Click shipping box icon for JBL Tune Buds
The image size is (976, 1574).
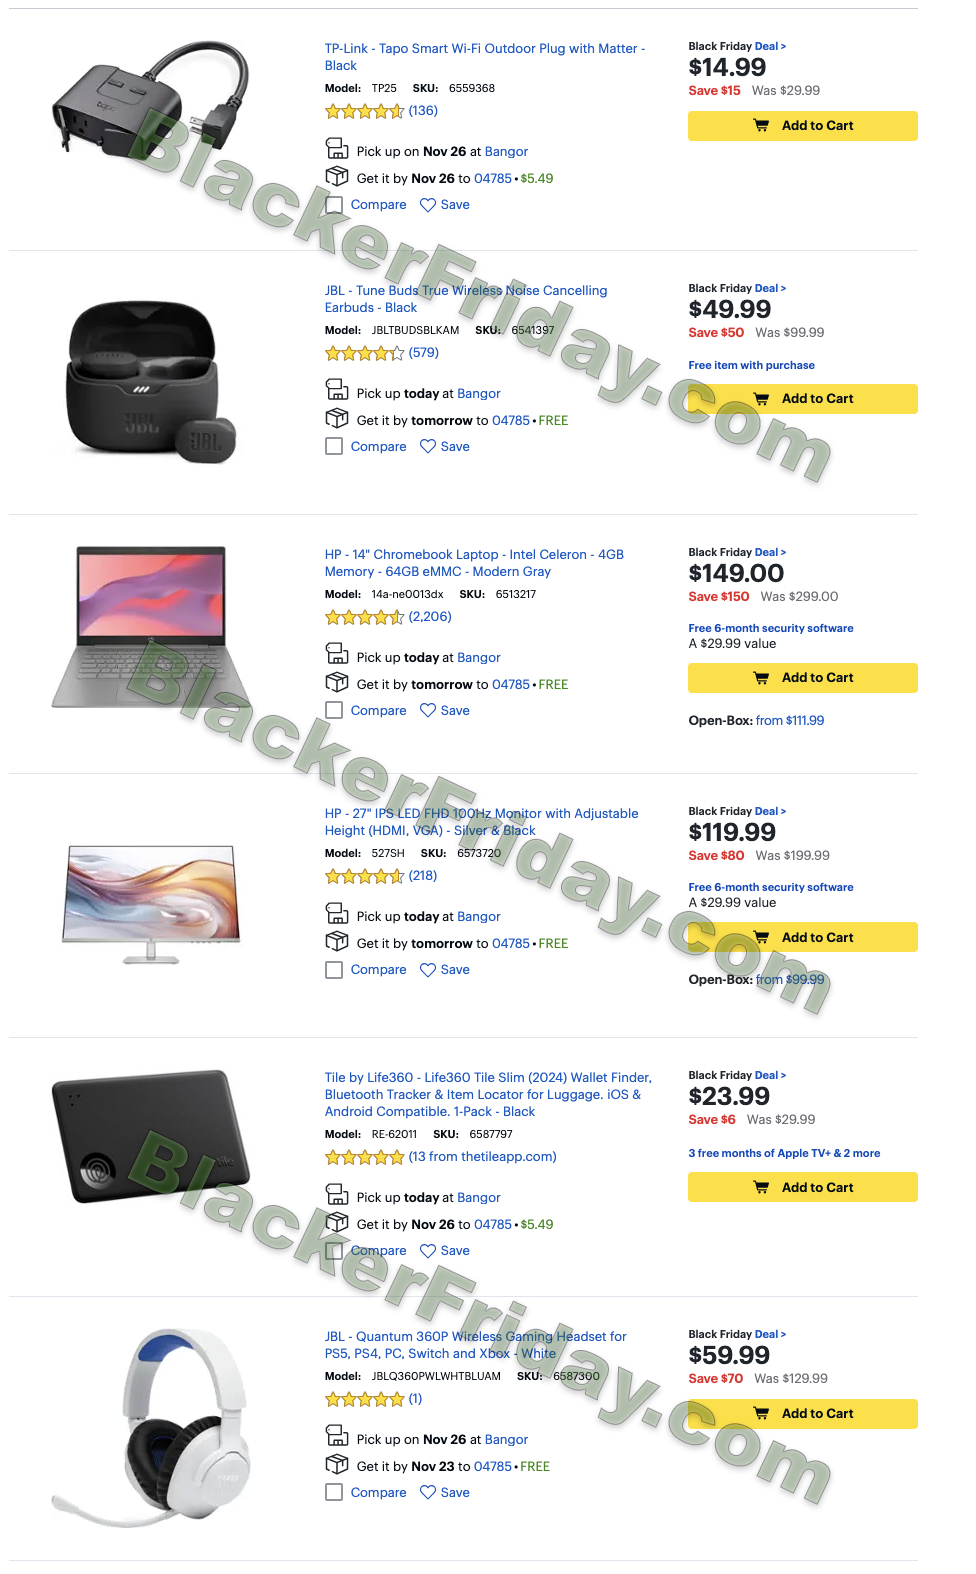pos(337,418)
